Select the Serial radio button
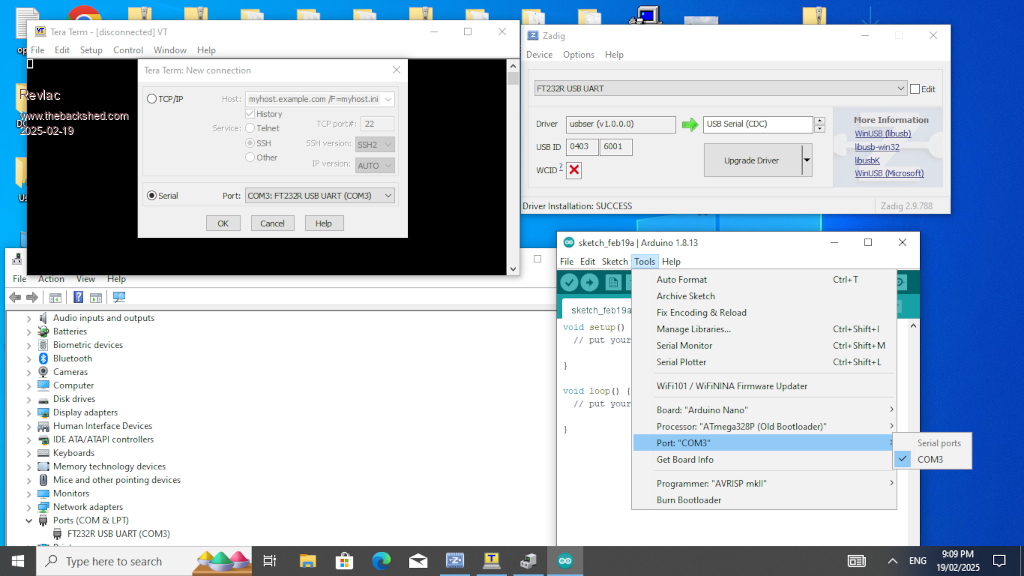The width and height of the screenshot is (1024, 576). tap(152, 195)
